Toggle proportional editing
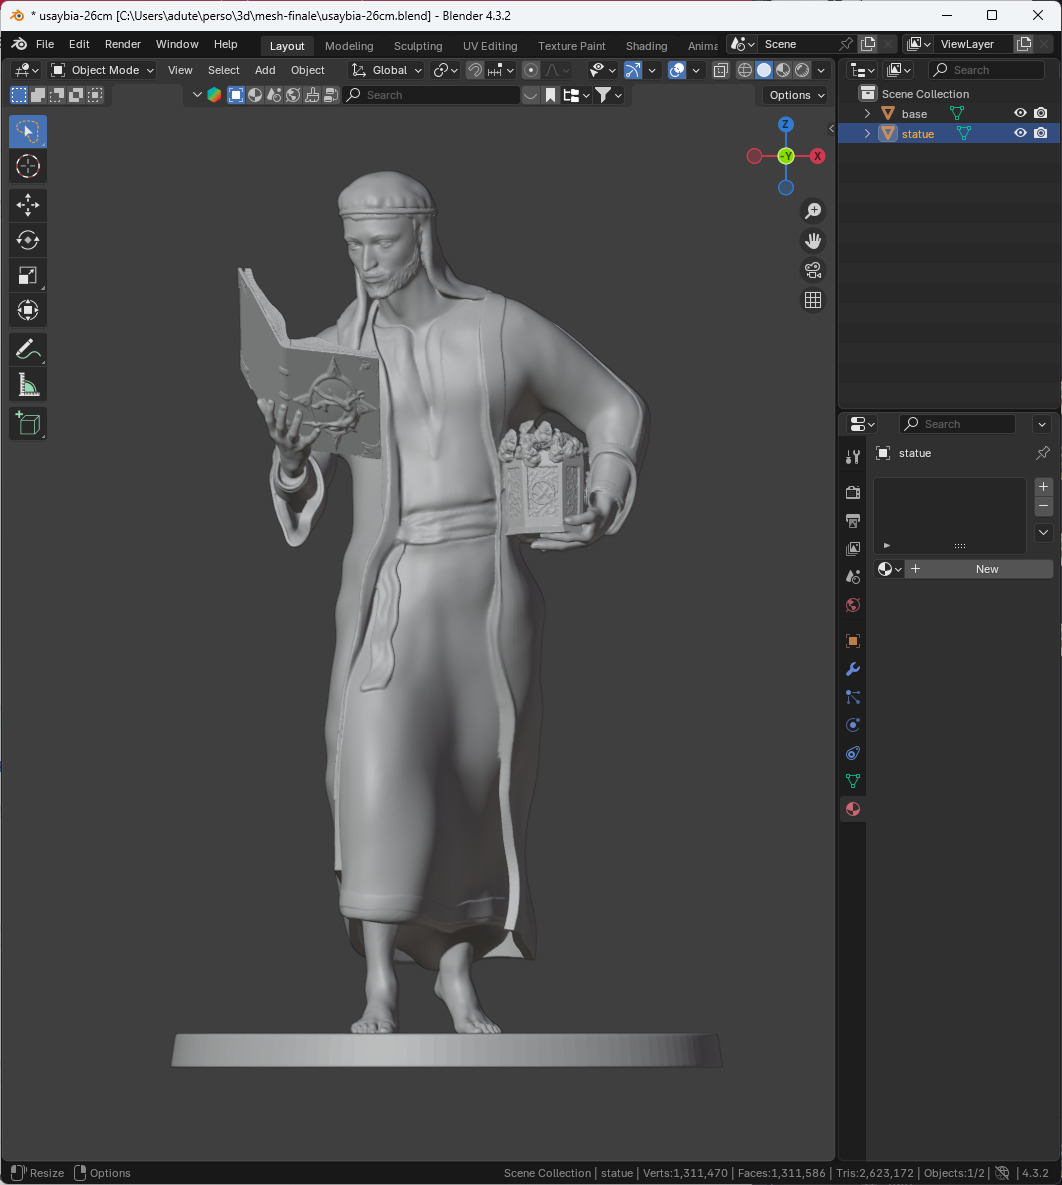The image size is (1062, 1185). point(531,70)
